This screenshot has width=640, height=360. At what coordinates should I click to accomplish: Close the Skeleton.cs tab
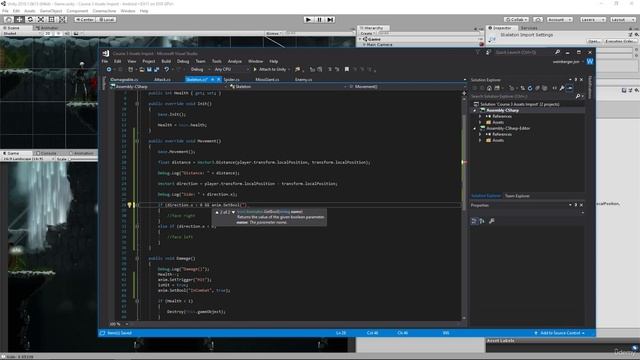(x=218, y=80)
